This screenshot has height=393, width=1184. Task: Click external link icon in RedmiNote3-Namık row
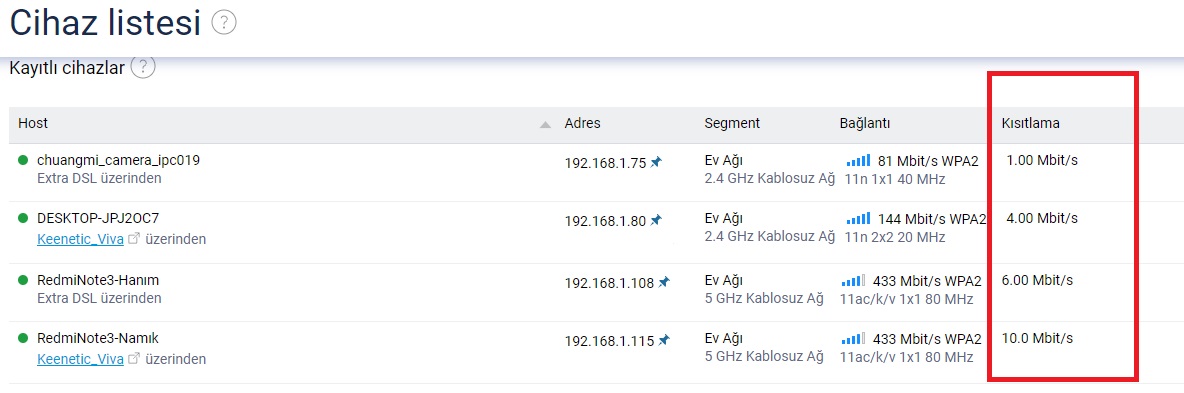point(134,359)
